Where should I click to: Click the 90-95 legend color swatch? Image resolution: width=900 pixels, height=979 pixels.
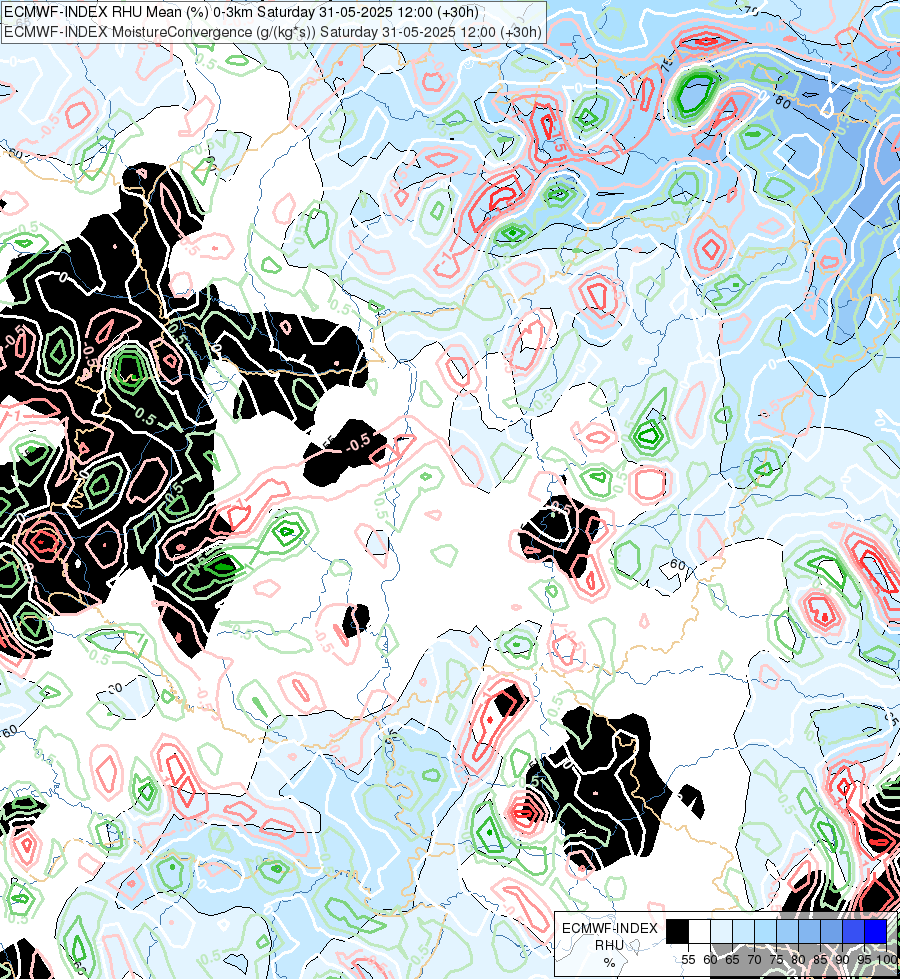pyautogui.click(x=853, y=932)
